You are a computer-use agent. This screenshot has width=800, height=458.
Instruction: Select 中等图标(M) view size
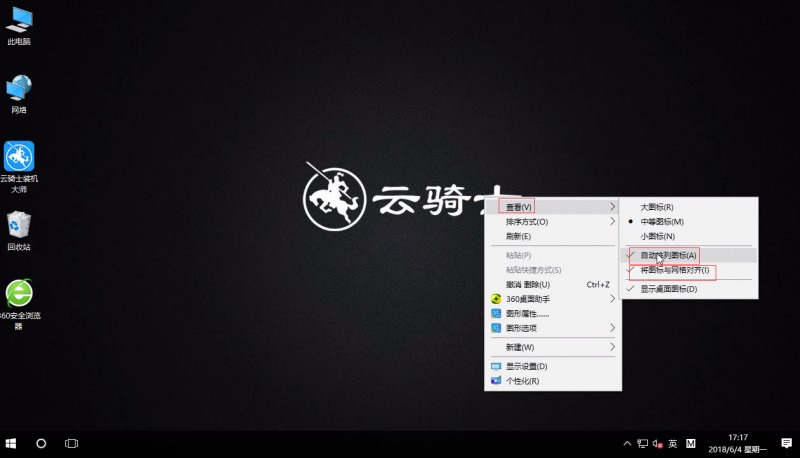(689, 222)
